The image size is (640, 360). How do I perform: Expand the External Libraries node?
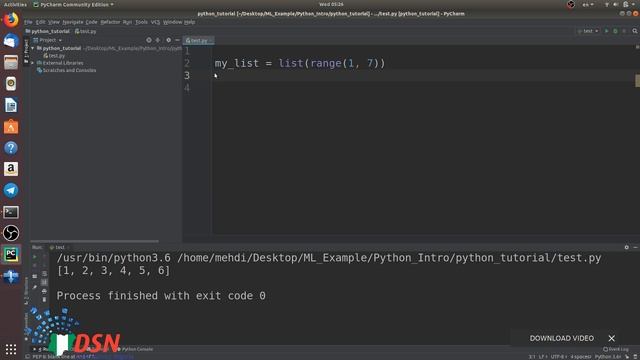coord(33,63)
